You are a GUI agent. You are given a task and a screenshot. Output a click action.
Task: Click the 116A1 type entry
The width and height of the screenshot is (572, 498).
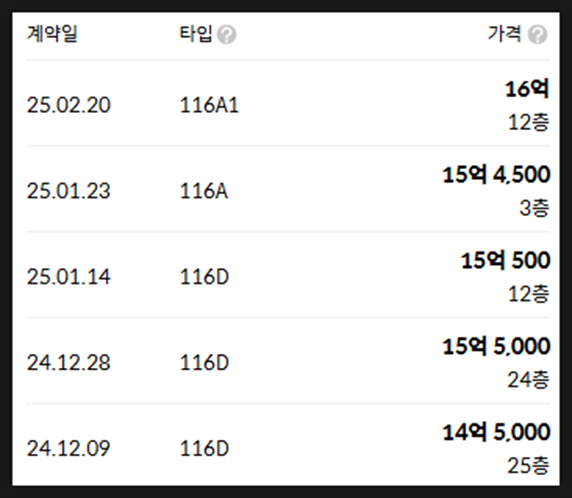point(209,105)
